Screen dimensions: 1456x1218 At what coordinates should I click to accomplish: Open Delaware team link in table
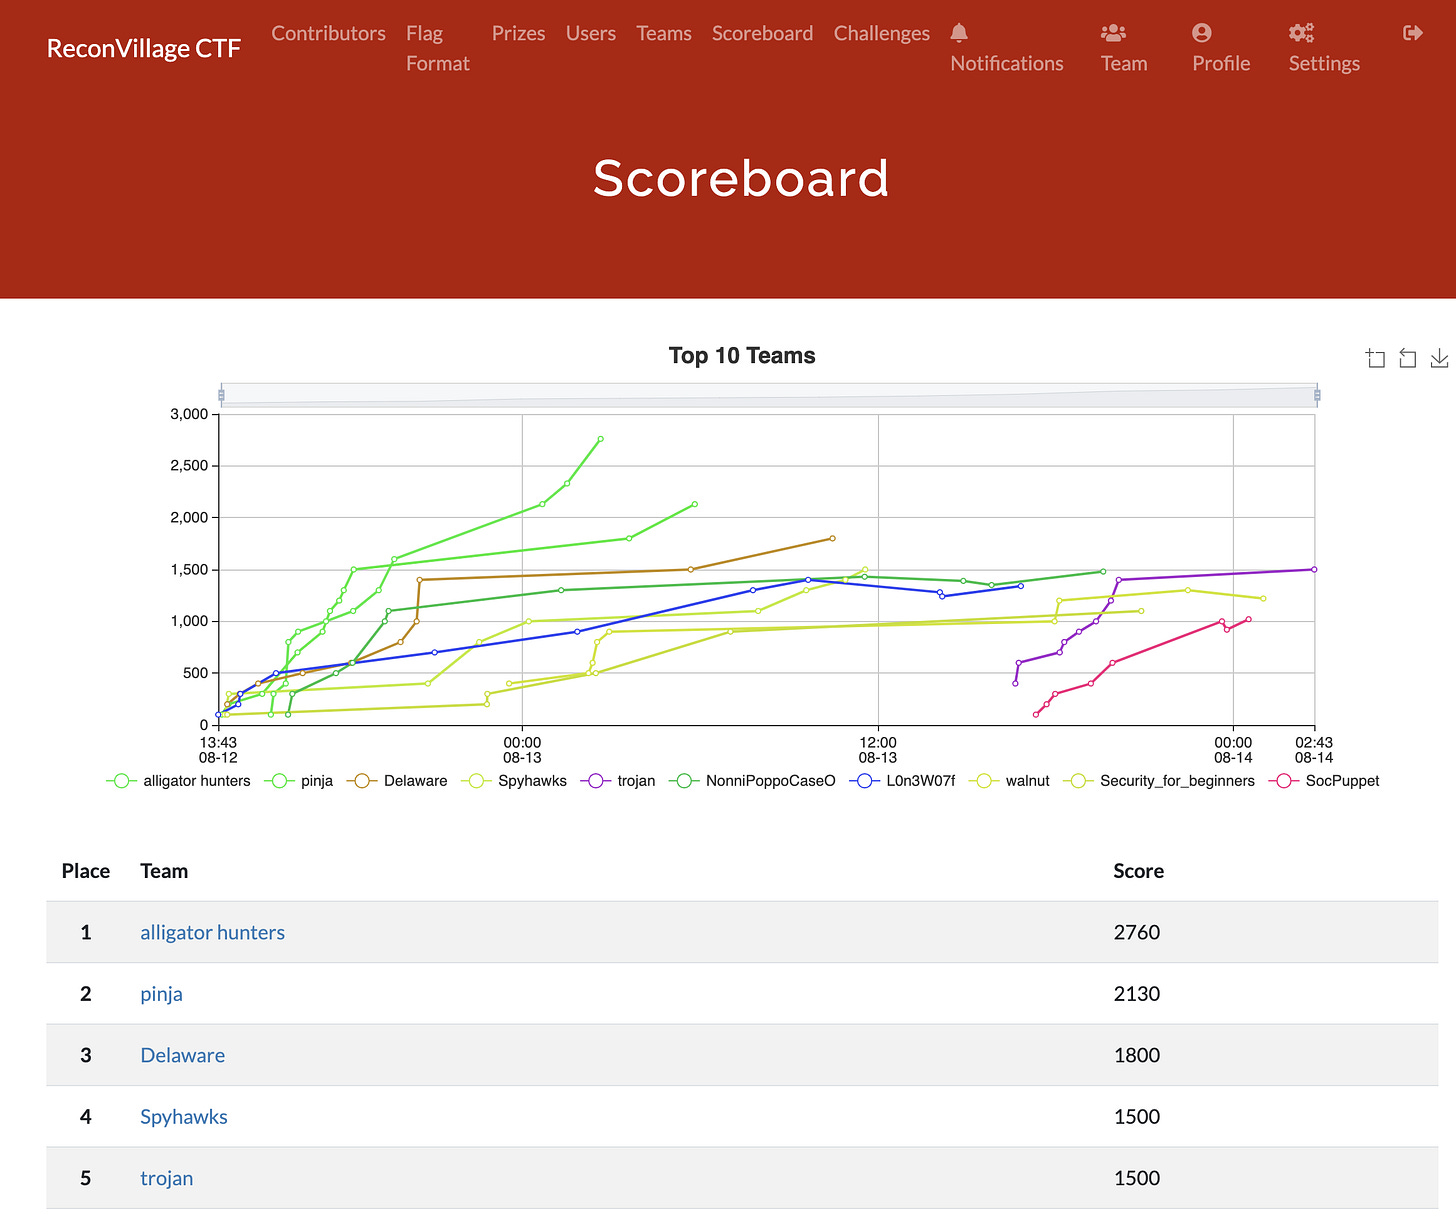[x=182, y=1055]
